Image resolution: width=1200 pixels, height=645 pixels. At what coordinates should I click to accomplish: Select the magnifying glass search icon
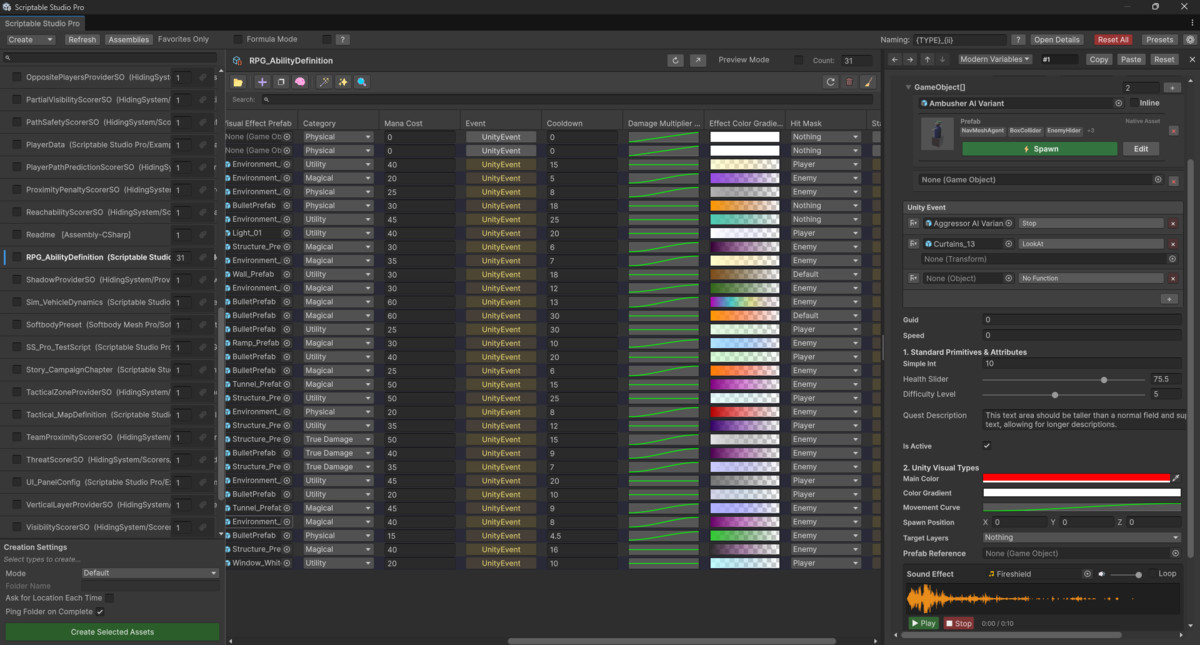coord(361,83)
